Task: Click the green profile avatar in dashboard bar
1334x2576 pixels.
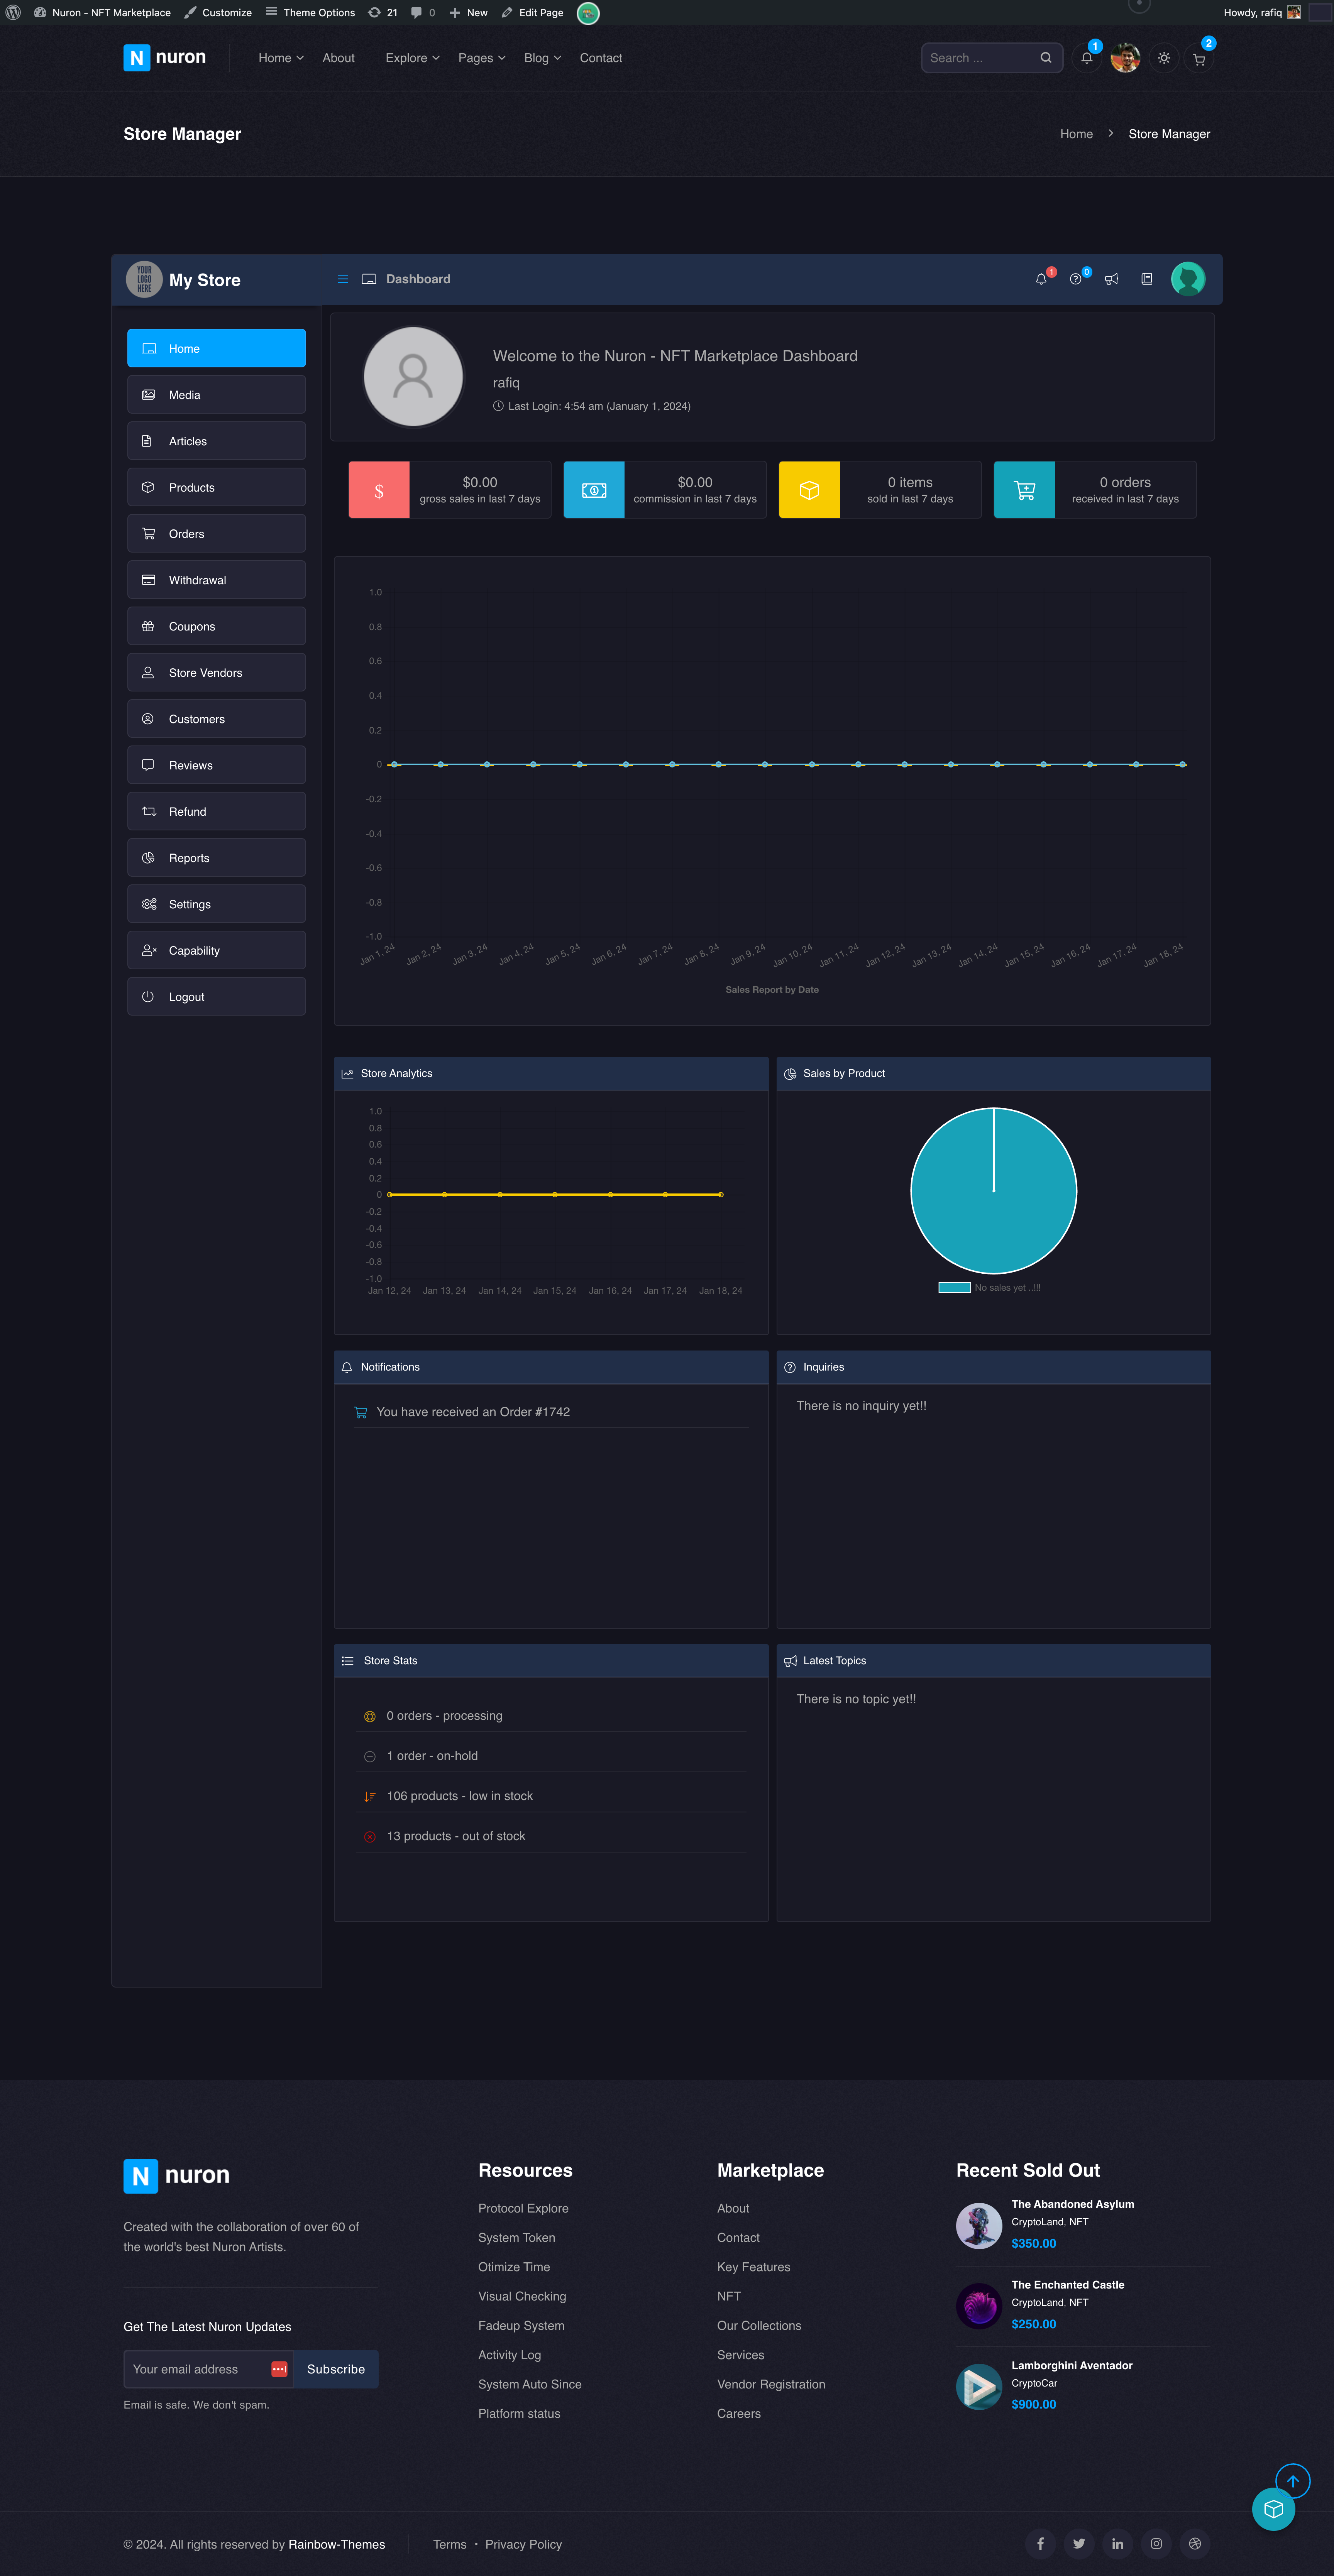Action: [x=1188, y=279]
